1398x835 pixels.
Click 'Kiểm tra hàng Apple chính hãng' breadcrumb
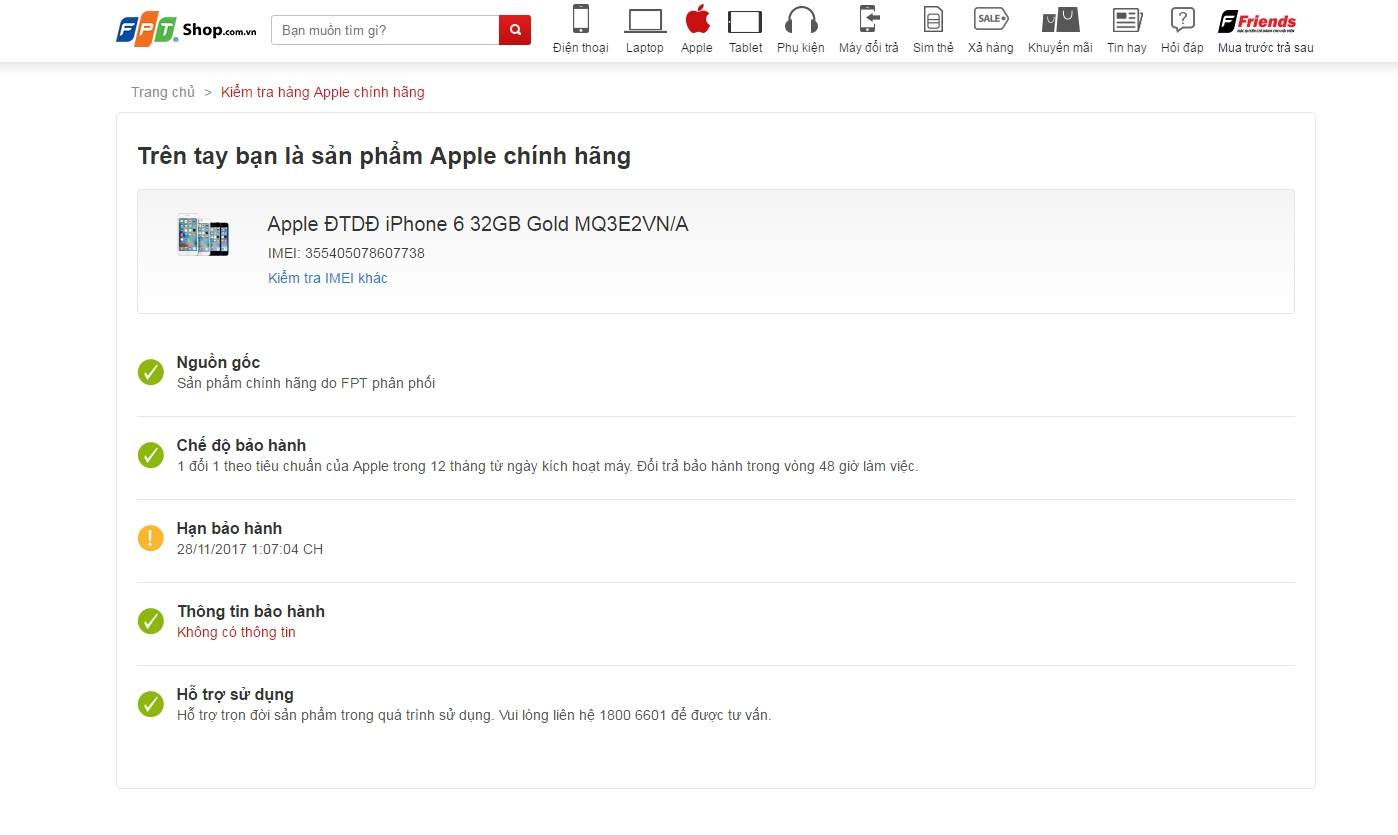pos(322,92)
